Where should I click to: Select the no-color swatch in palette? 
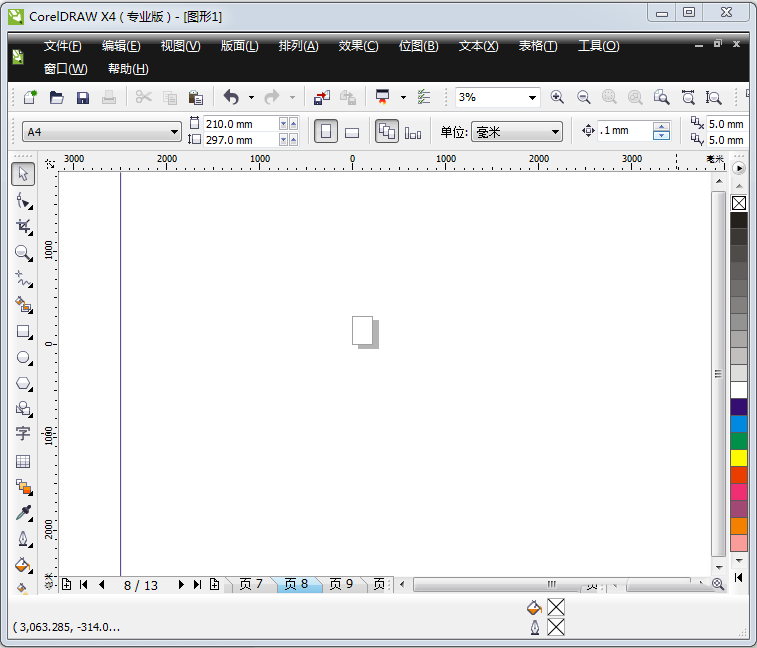tap(739, 203)
